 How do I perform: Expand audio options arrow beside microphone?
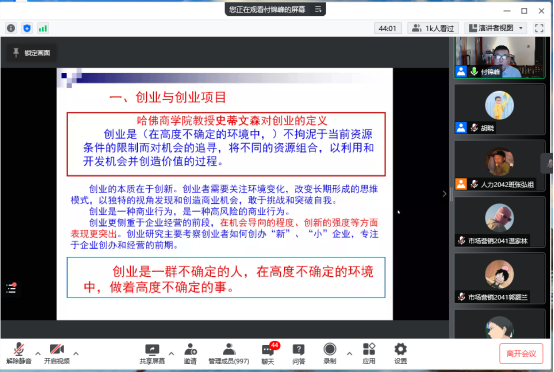click(x=38, y=353)
